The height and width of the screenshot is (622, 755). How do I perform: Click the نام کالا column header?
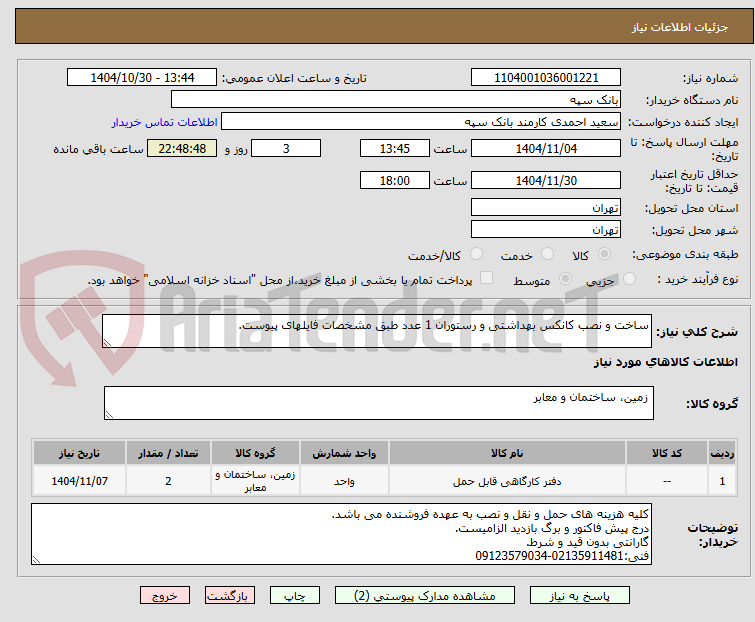coord(507,453)
